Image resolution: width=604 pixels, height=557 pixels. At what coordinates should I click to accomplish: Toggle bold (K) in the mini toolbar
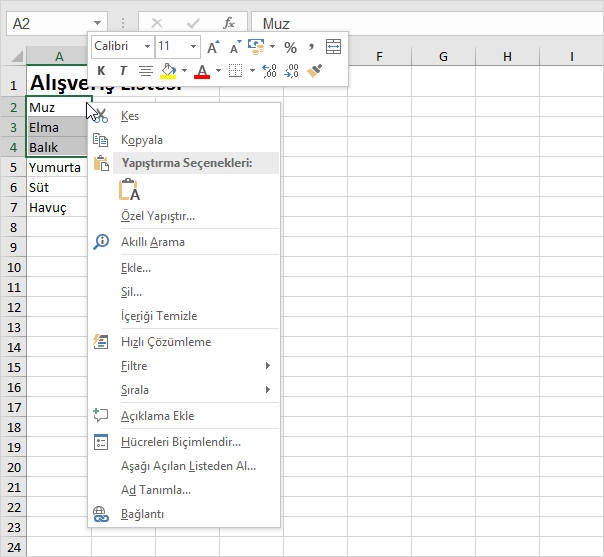pos(101,70)
